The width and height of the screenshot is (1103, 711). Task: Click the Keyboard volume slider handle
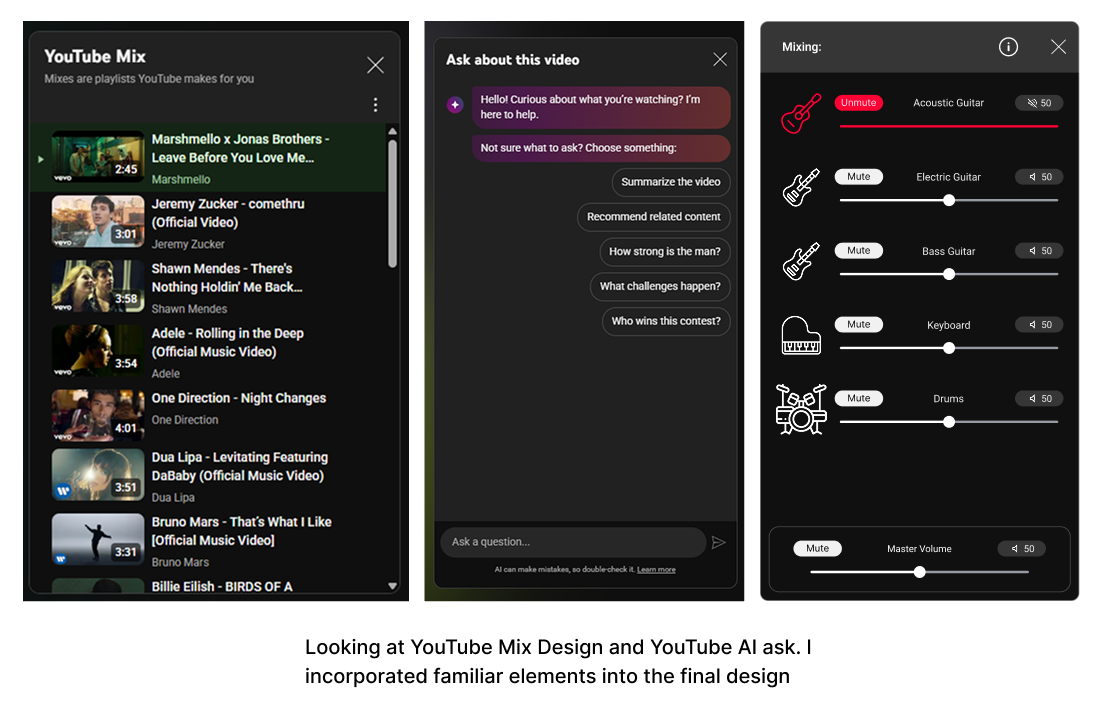click(x=949, y=348)
